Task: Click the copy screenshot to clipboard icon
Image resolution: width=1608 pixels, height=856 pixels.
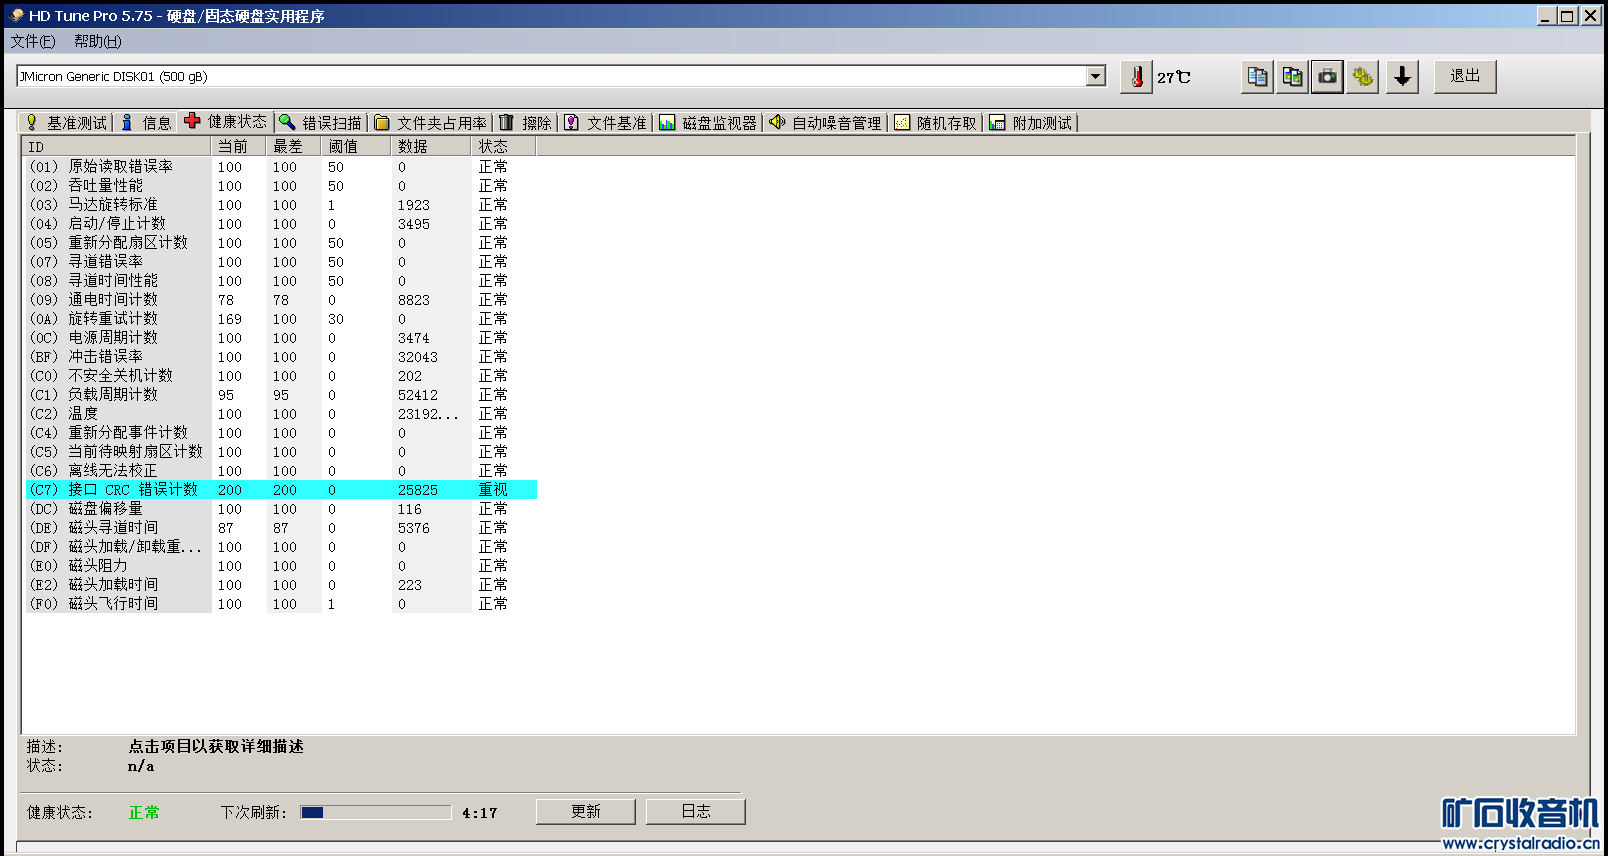Action: pyautogui.click(x=1292, y=77)
